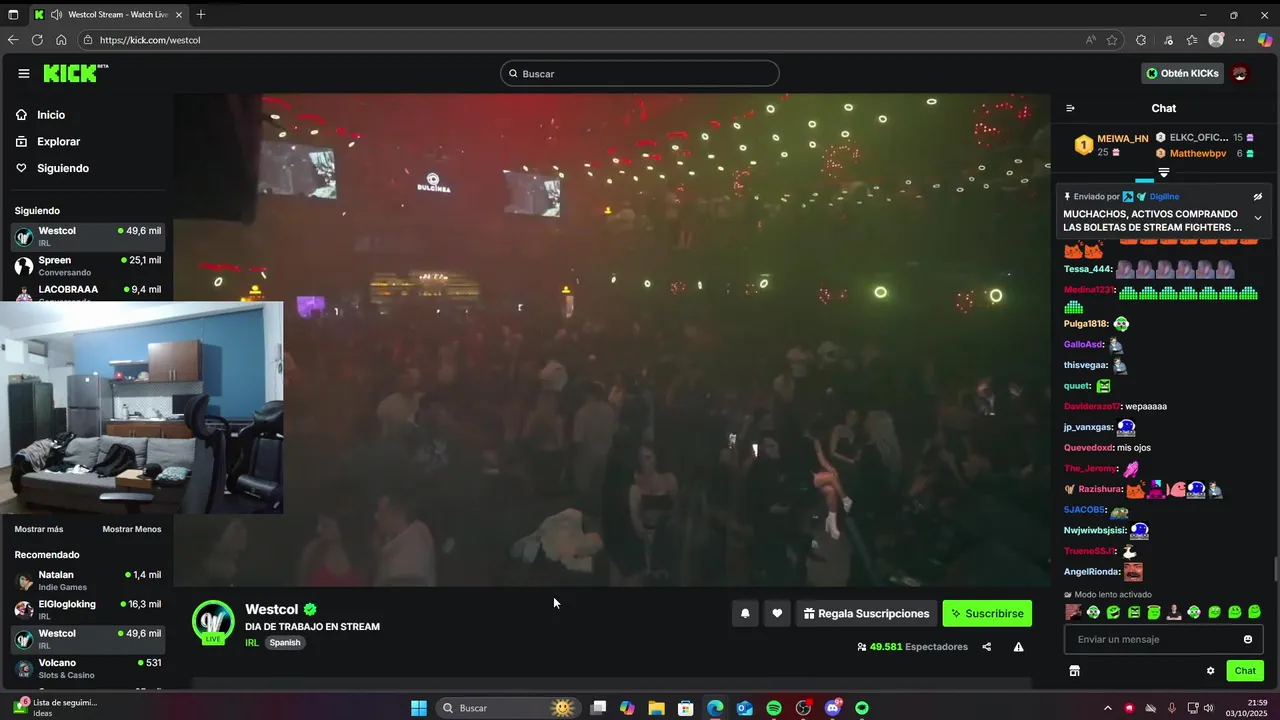Open Discord from taskbar
Viewport: 1280px width, 720px height.
832,708
